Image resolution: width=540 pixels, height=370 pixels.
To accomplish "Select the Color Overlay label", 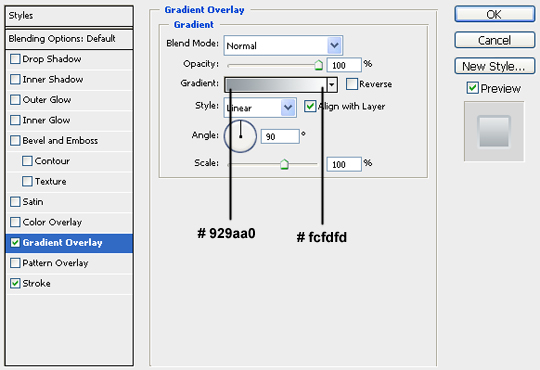I will [x=52, y=222].
